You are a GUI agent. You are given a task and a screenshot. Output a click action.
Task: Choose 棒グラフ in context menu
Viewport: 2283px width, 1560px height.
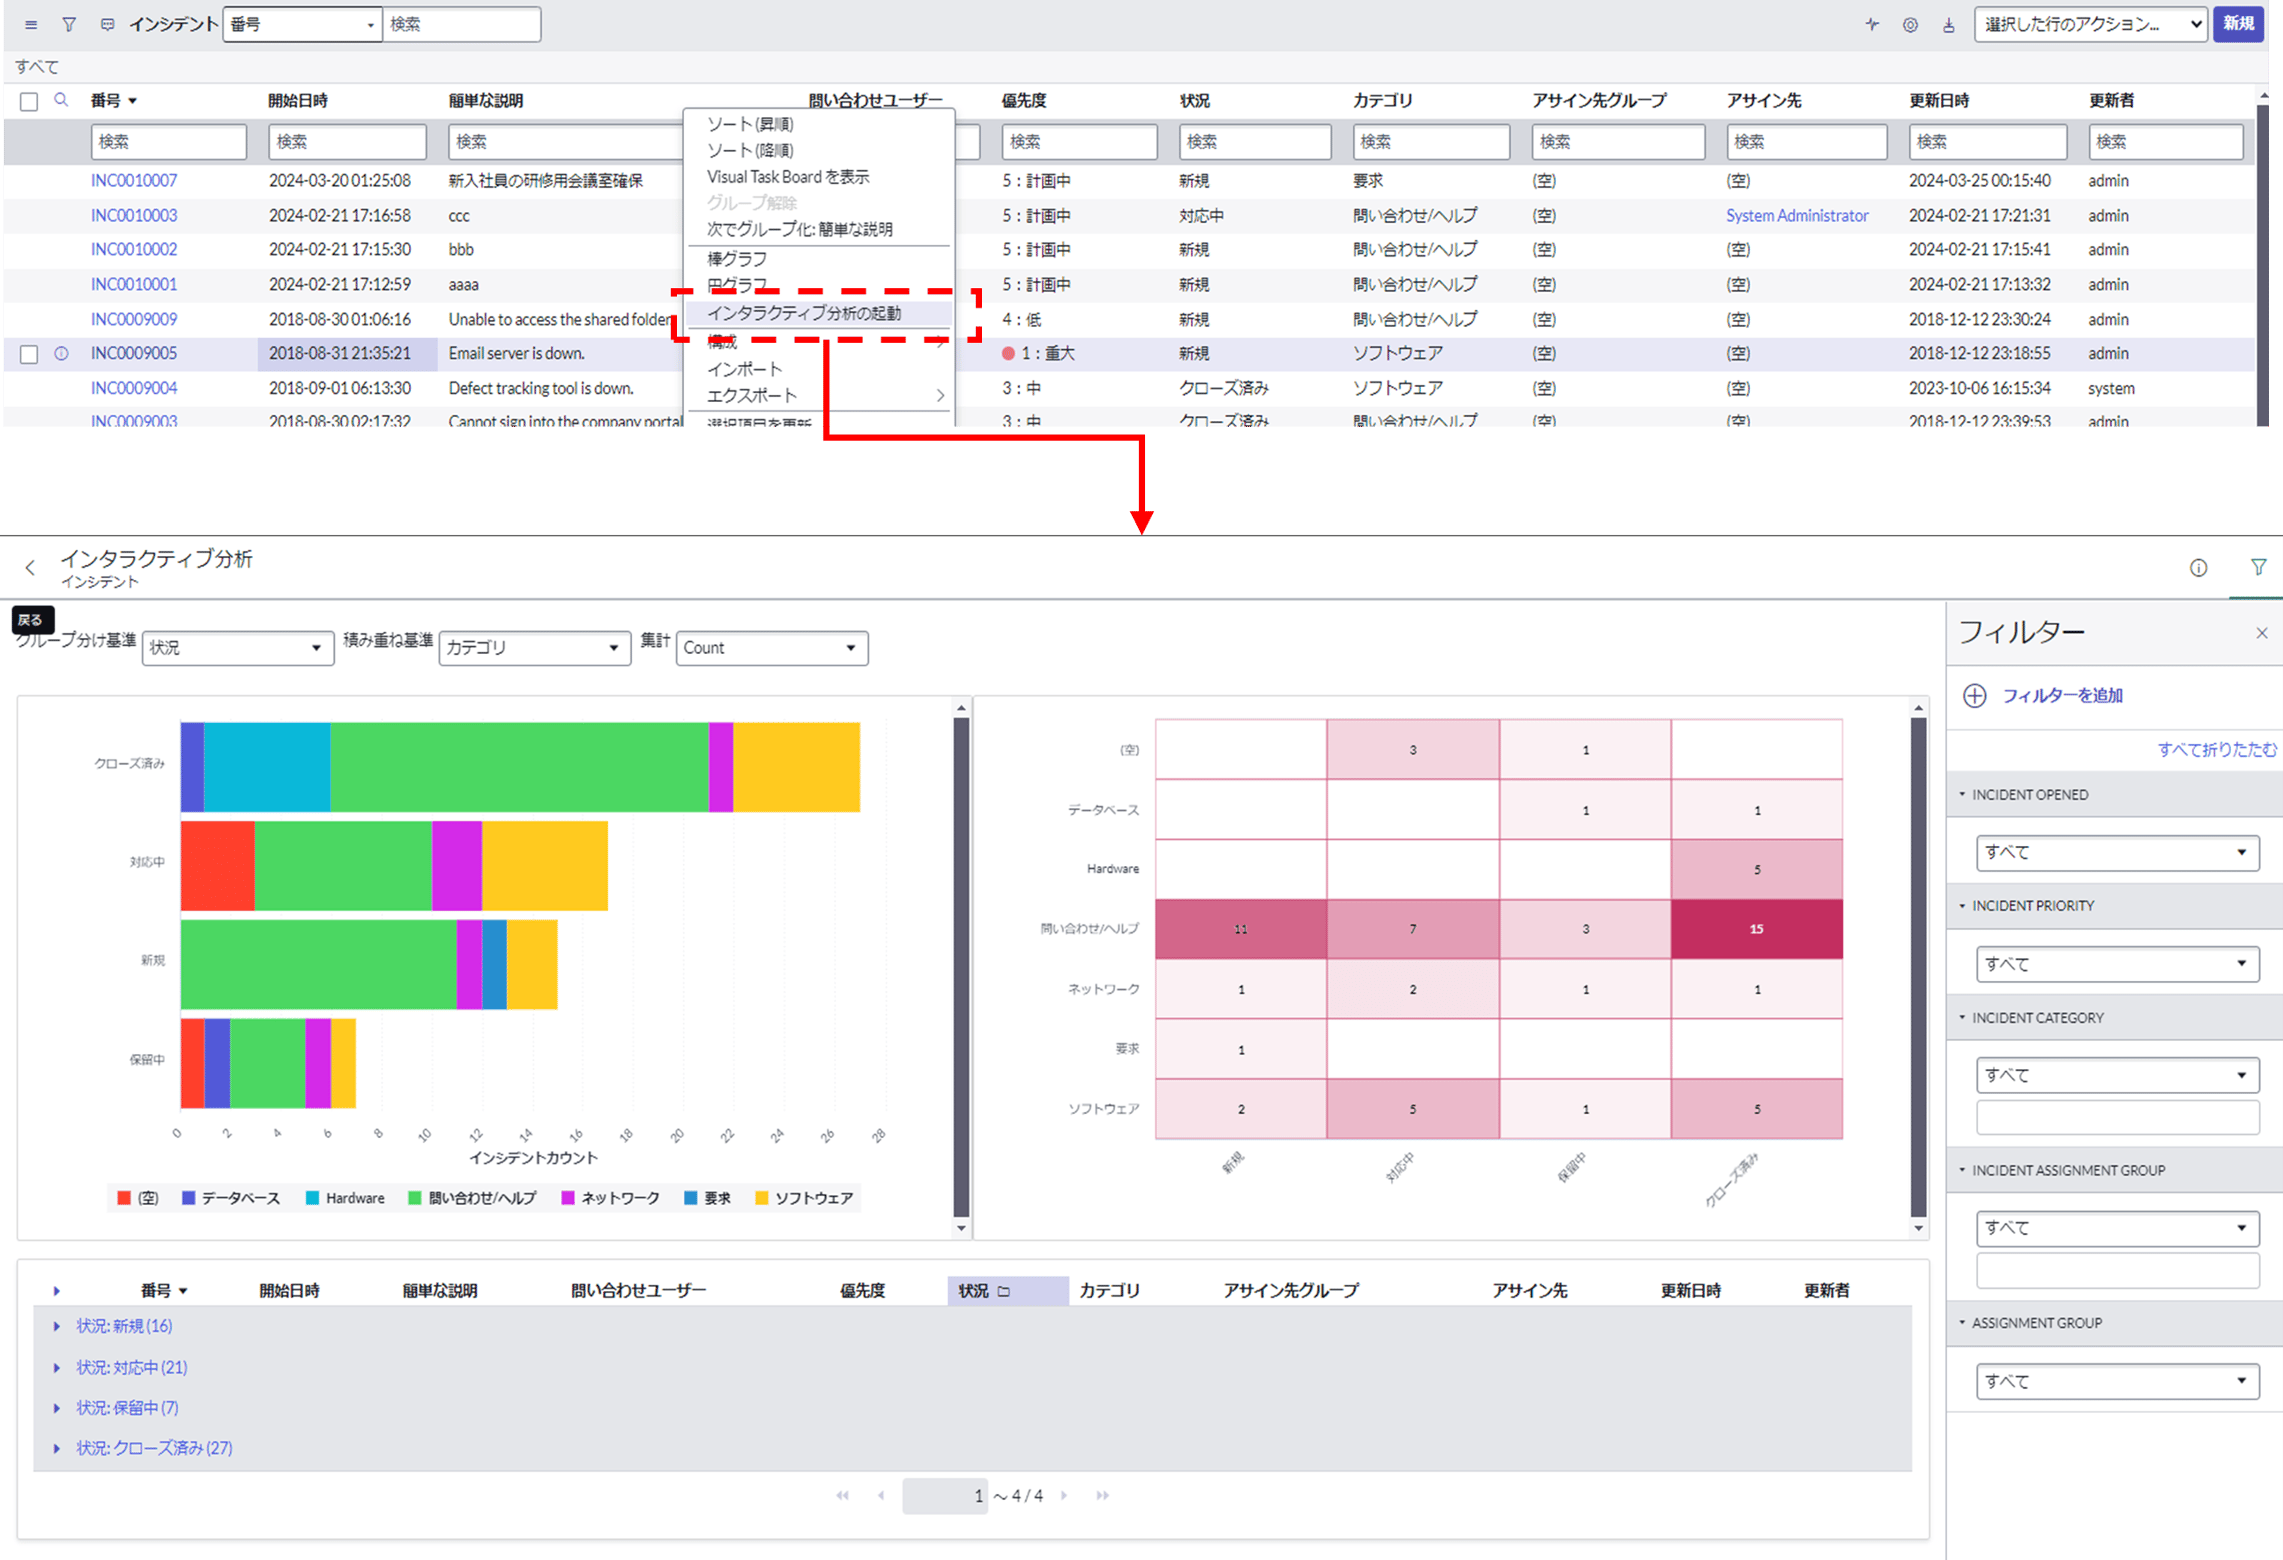[x=737, y=259]
